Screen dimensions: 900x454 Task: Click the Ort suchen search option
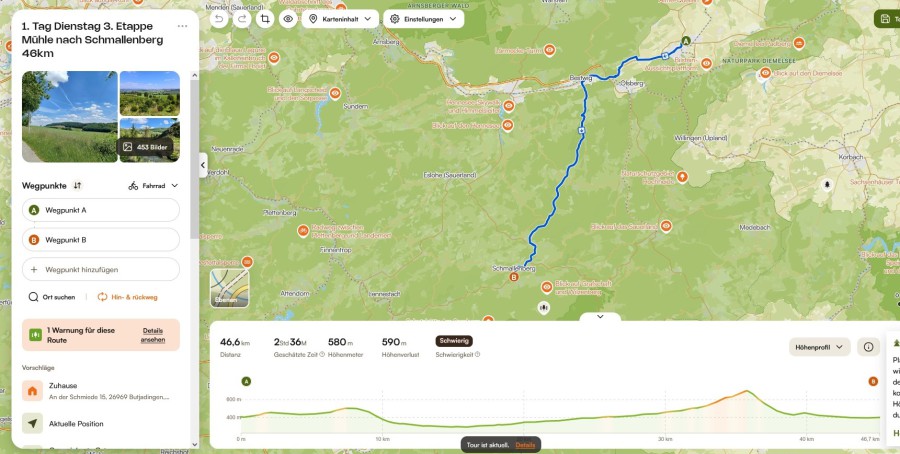52,297
